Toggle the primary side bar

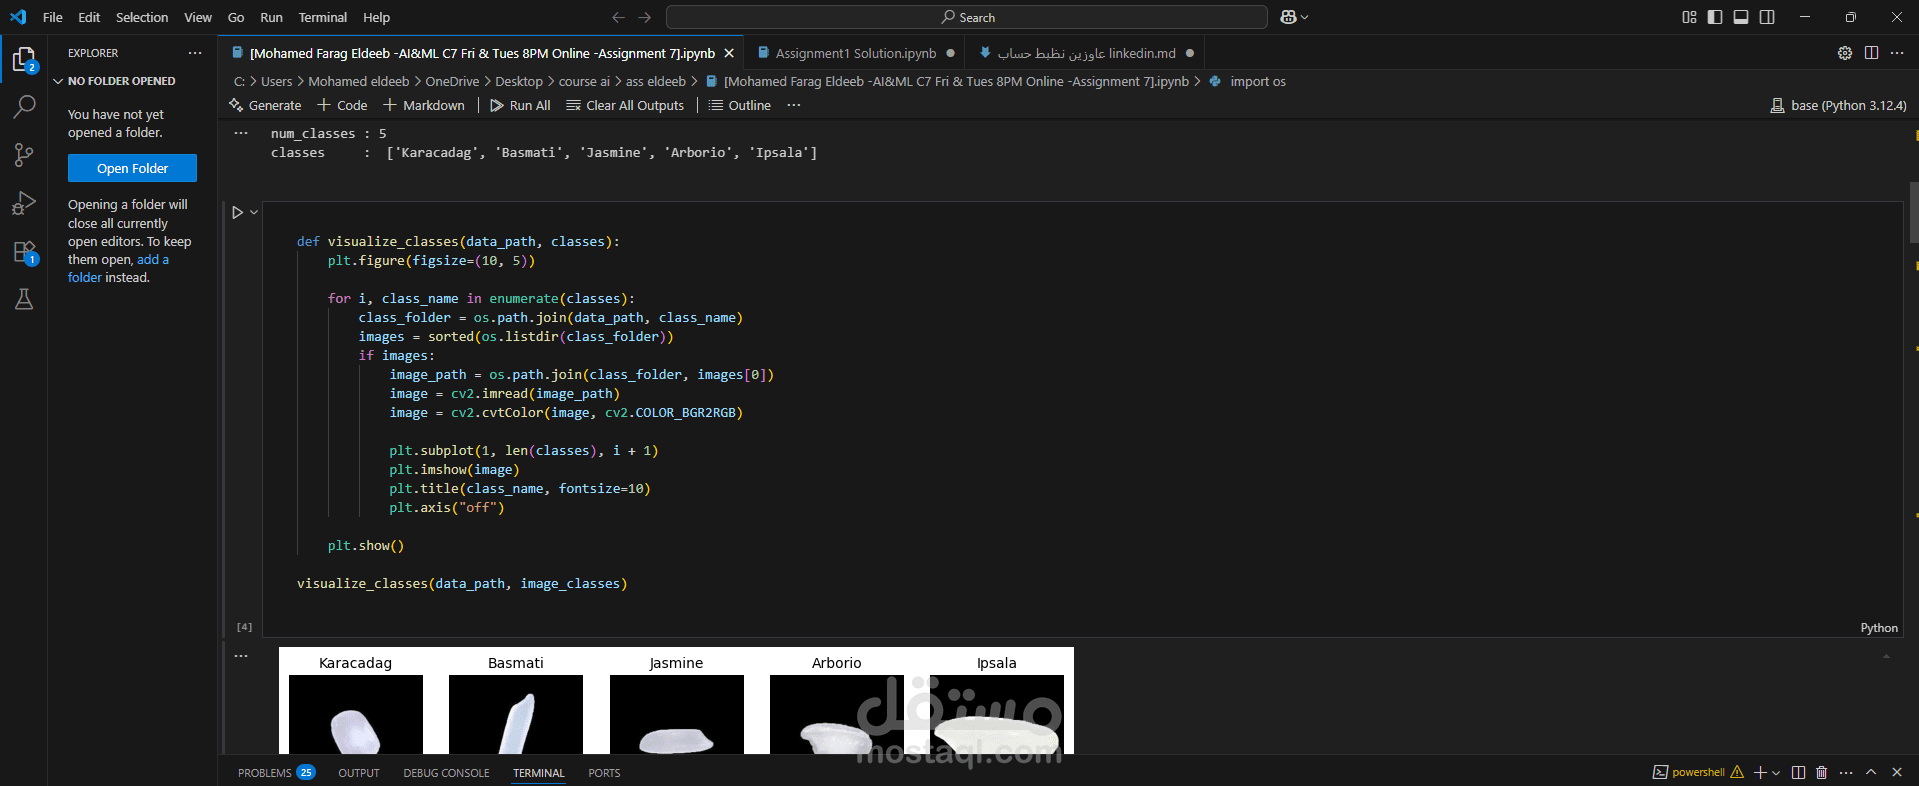point(1715,17)
